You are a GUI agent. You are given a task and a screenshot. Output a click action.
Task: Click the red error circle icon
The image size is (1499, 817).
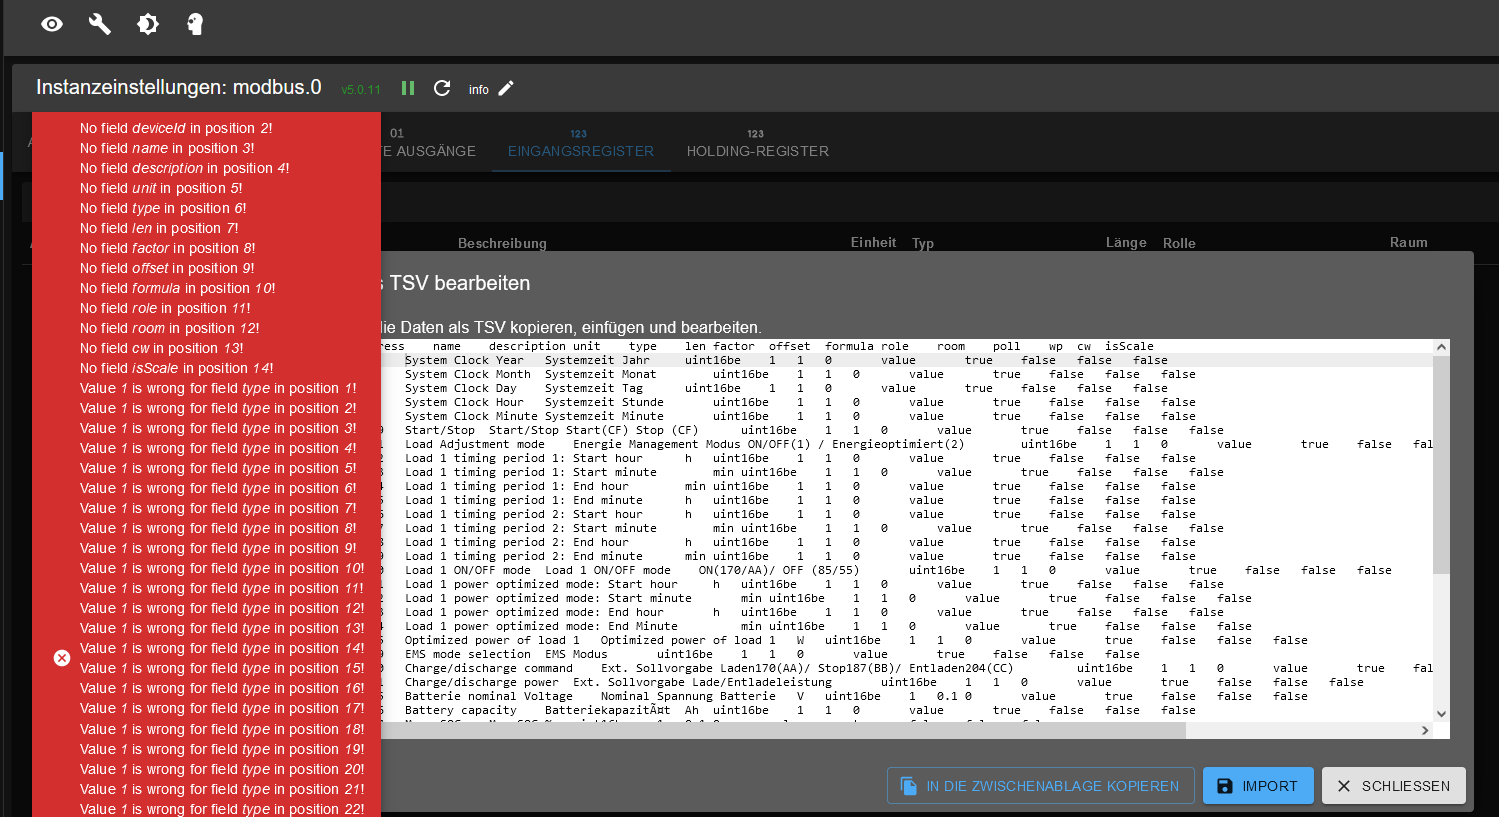[x=62, y=657]
